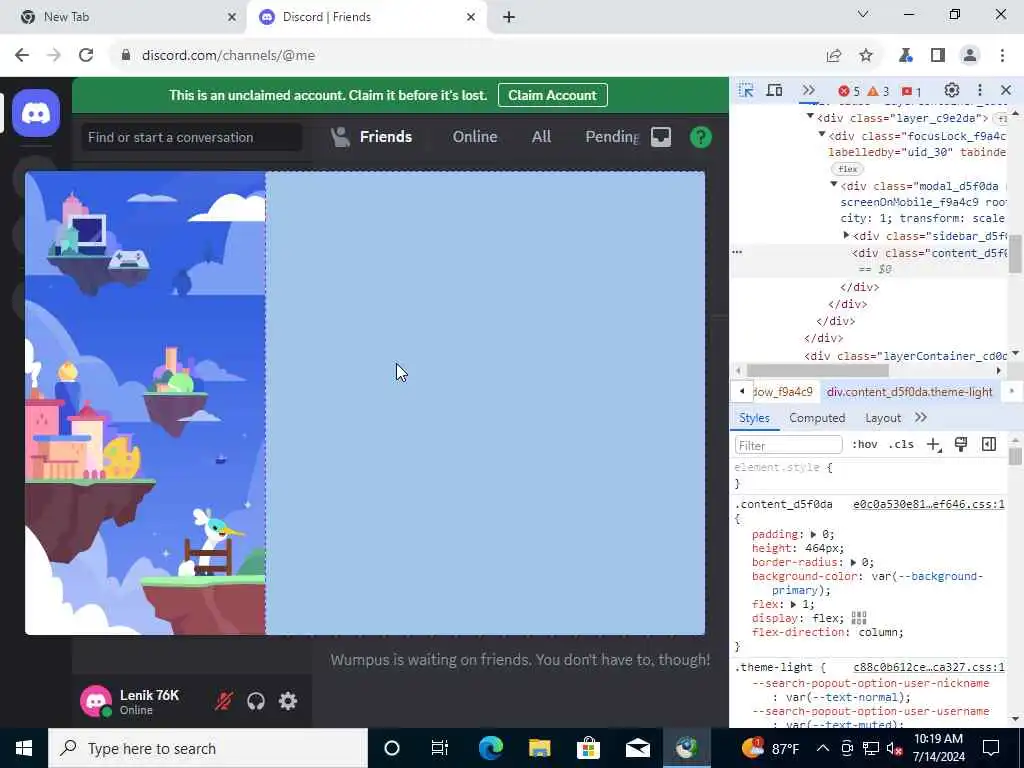Activate DevTools element inspector picker
1024x768 pixels.
click(746, 91)
